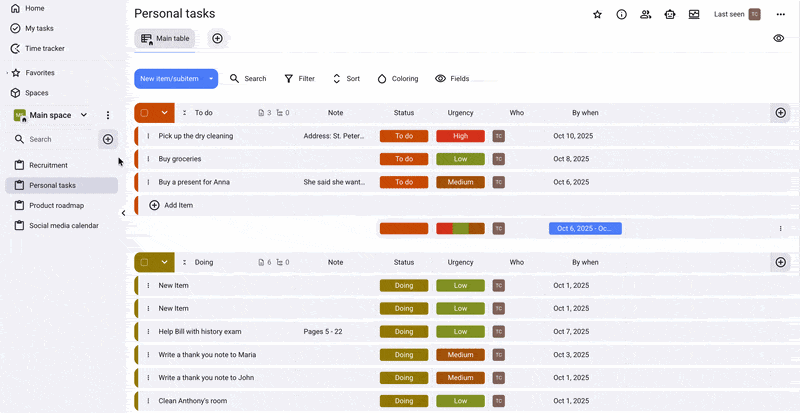Open Time tracker in the sidebar
Viewport: 800px width, 413px height.
click(x=38, y=48)
